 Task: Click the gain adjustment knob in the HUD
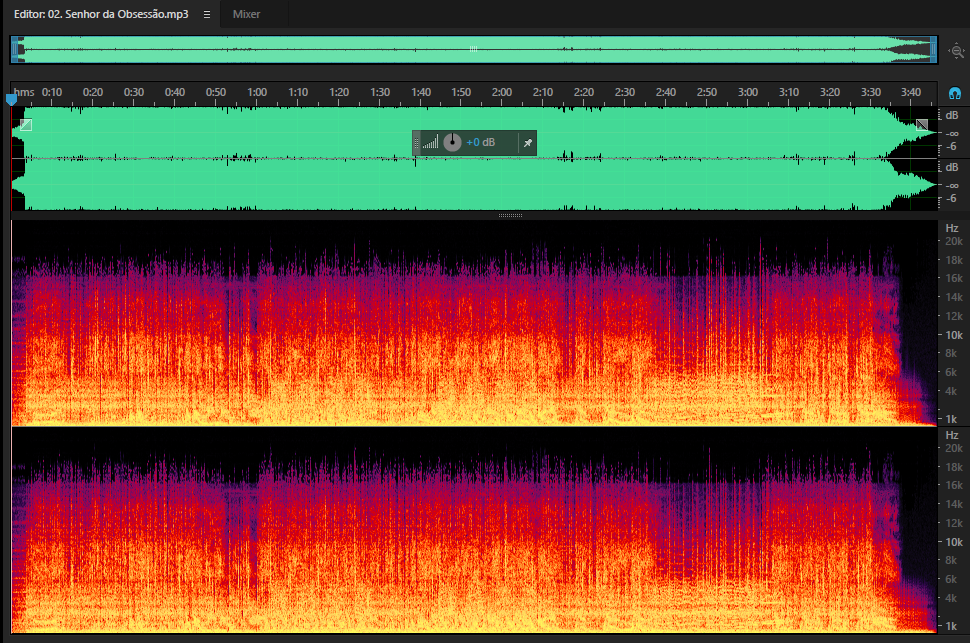pos(452,142)
